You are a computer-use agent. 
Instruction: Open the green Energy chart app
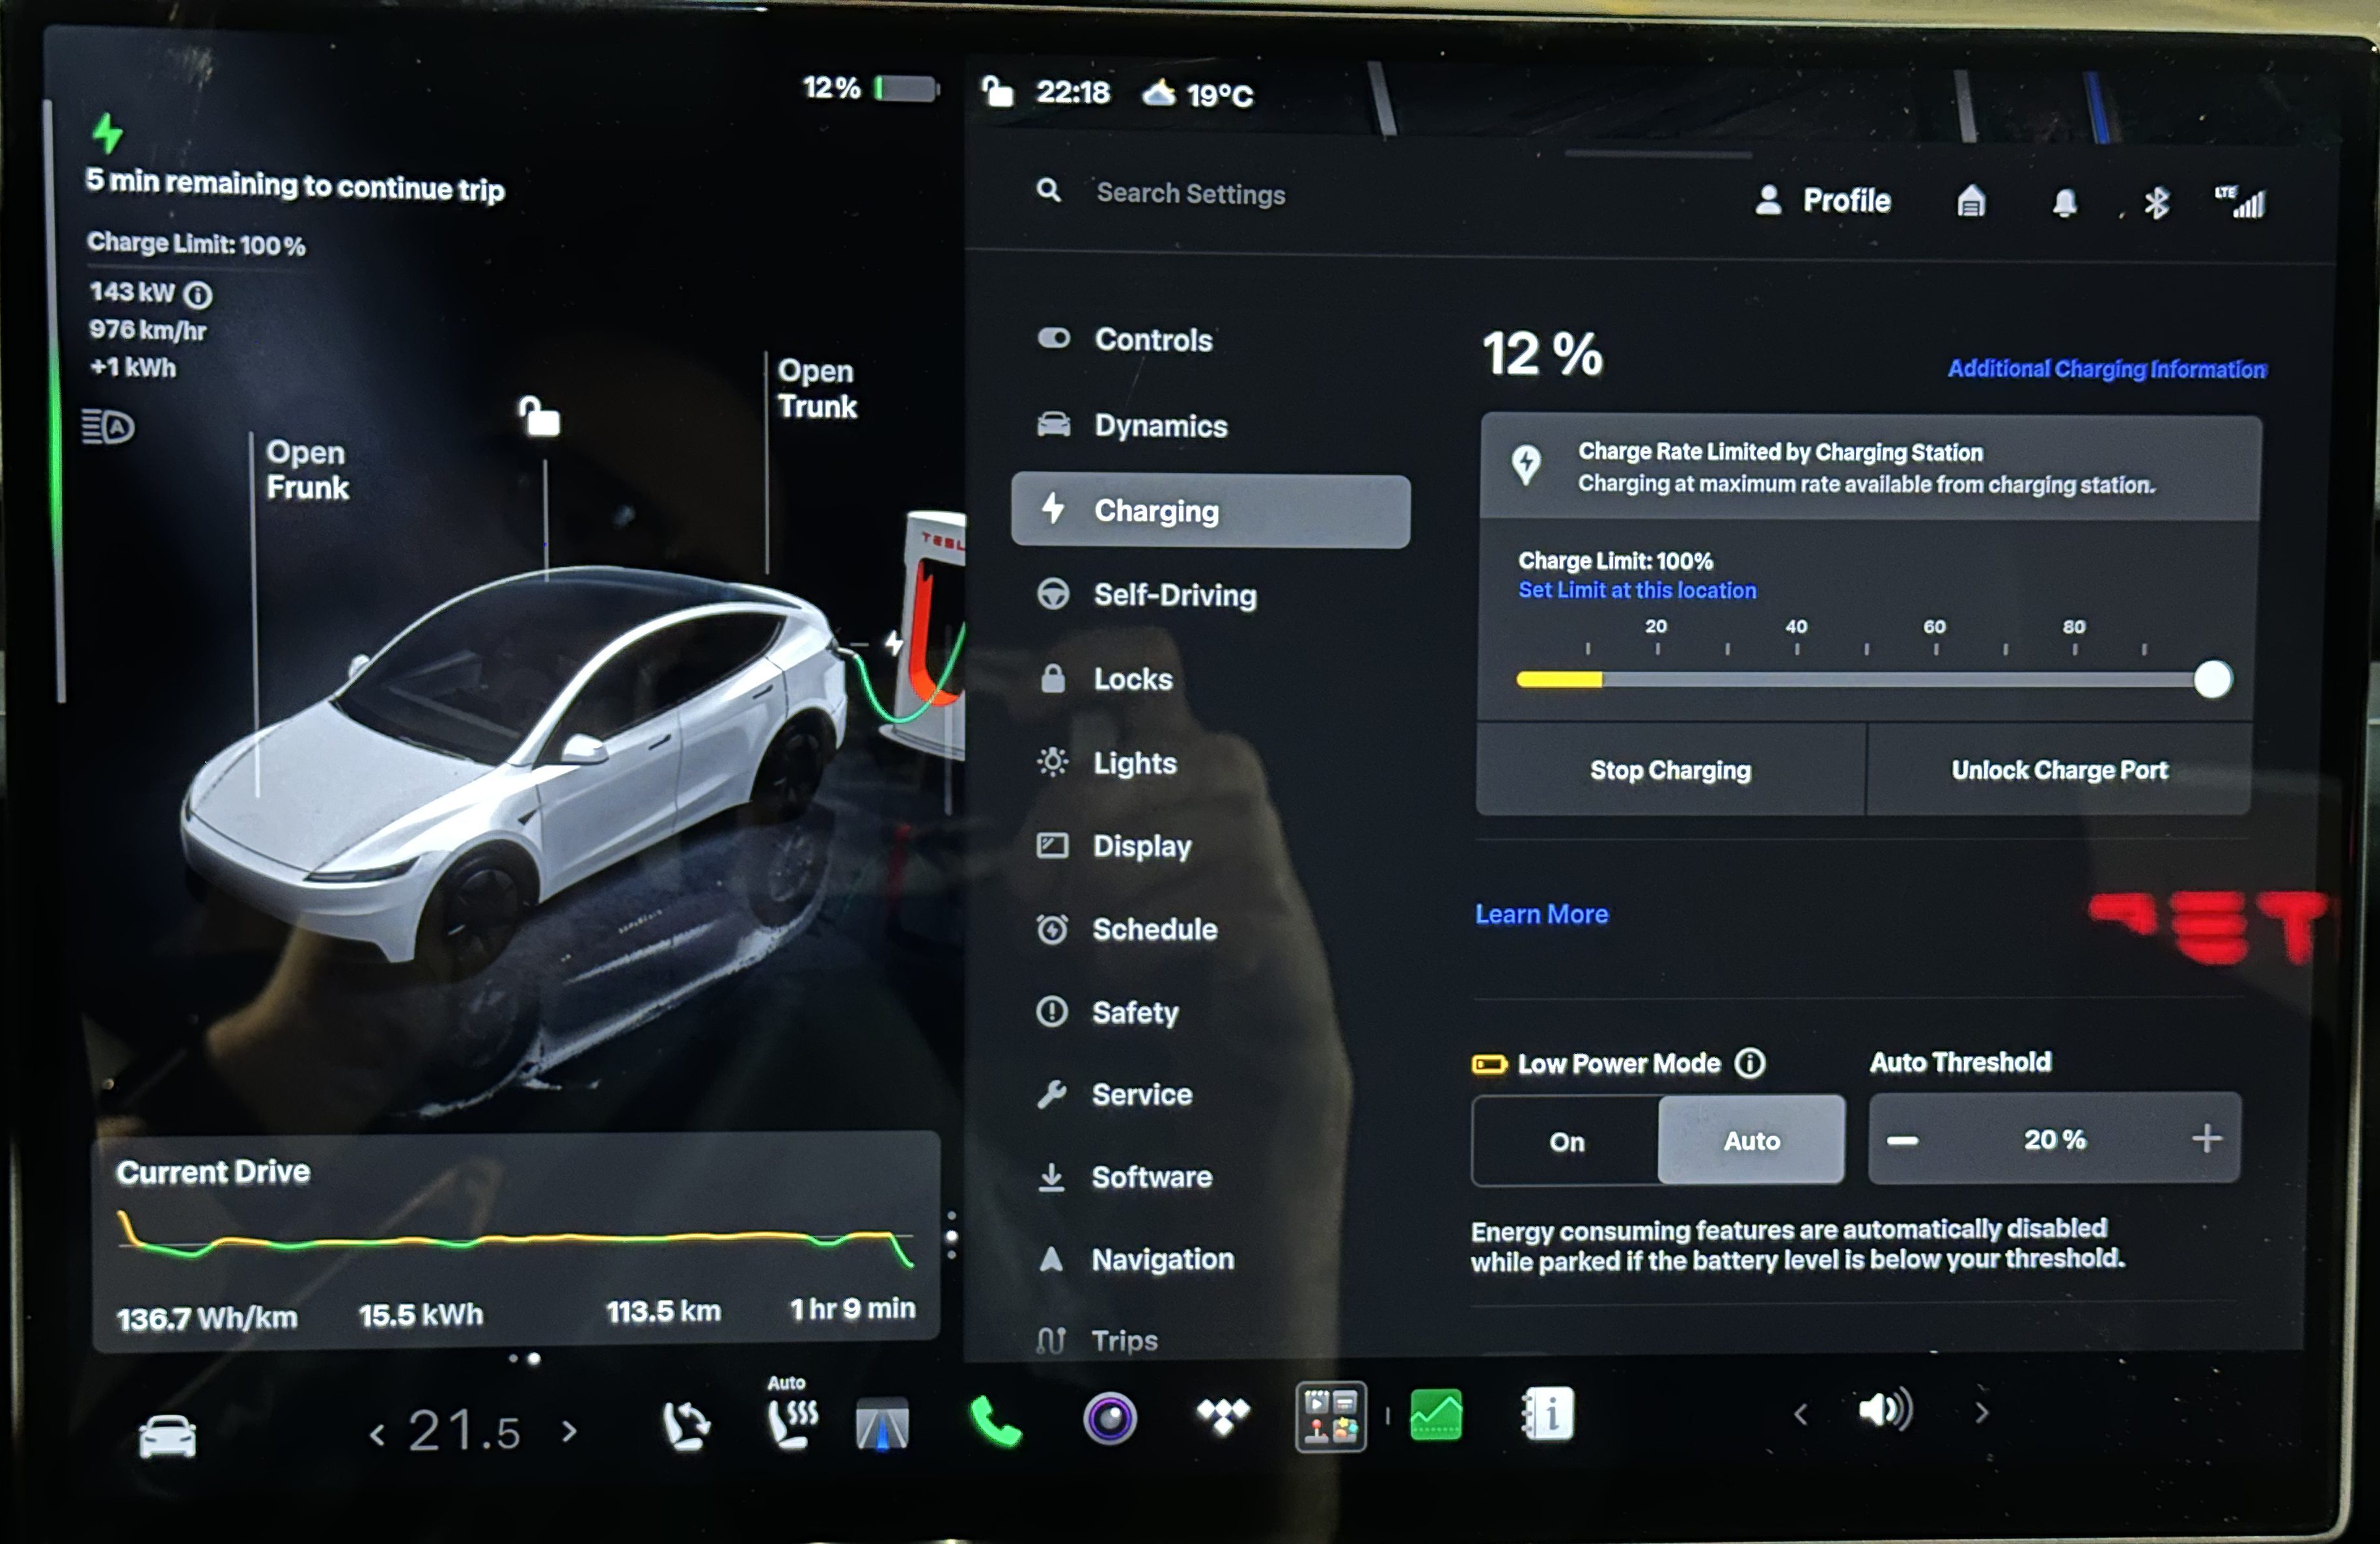(x=1435, y=1414)
